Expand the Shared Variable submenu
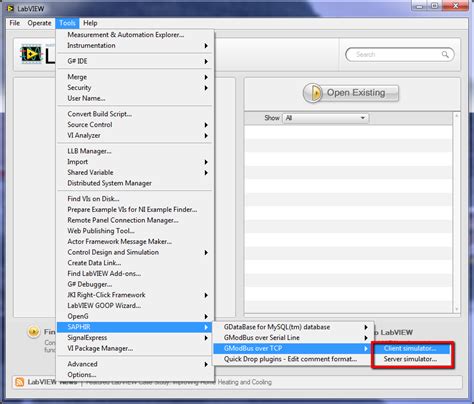 (135, 172)
